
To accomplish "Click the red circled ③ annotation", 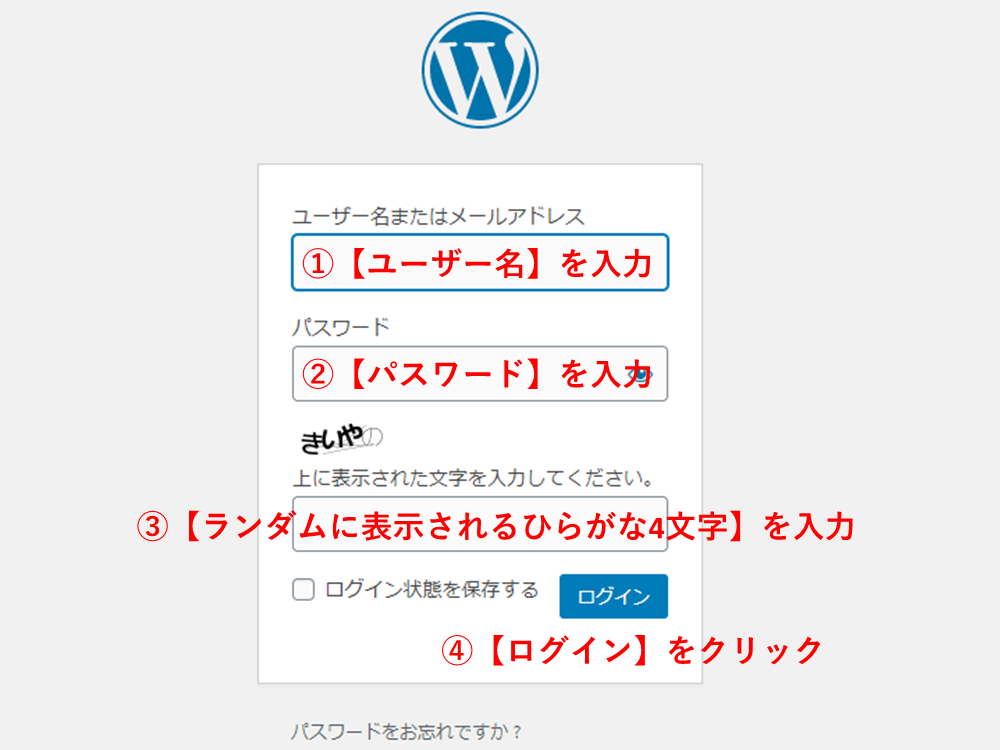I will (152, 527).
